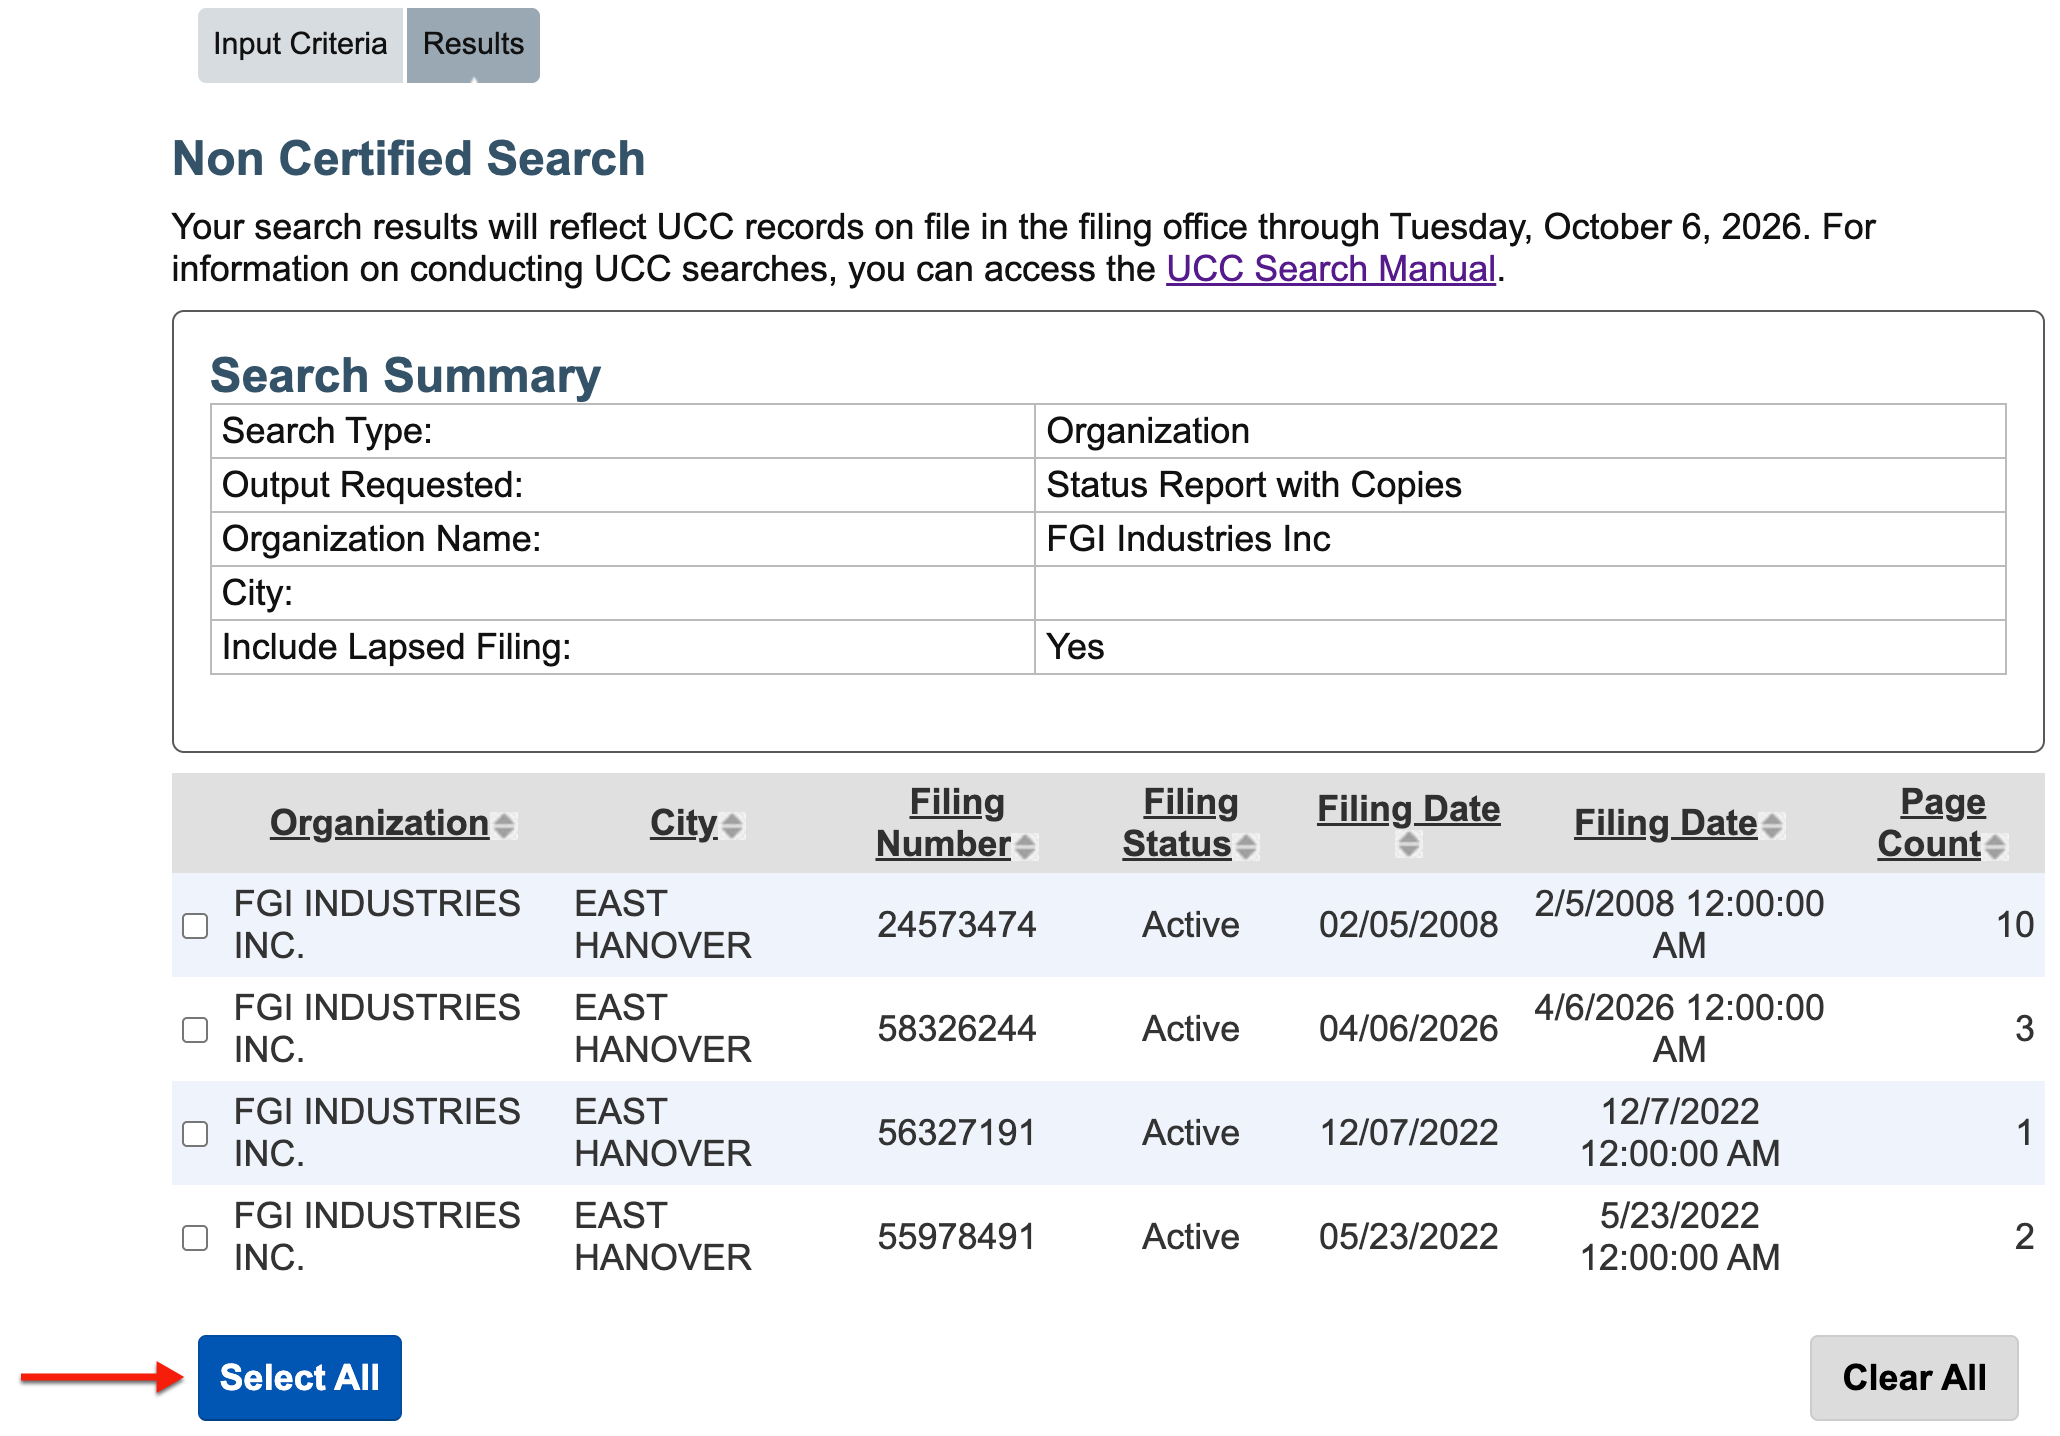Image resolution: width=2060 pixels, height=1436 pixels.
Task: Click filing number 56327191
Action: [956, 1133]
